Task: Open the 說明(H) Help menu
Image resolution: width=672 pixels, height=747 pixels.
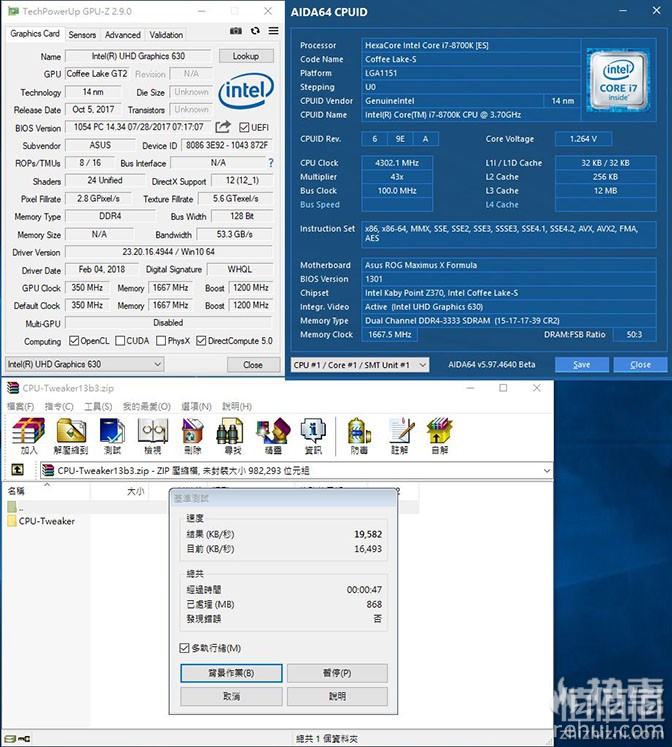Action: click(x=237, y=406)
